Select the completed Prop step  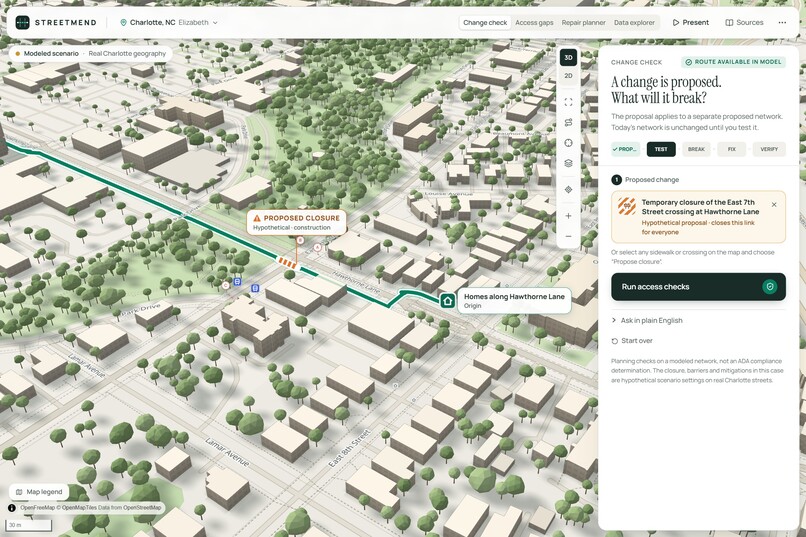[625, 149]
